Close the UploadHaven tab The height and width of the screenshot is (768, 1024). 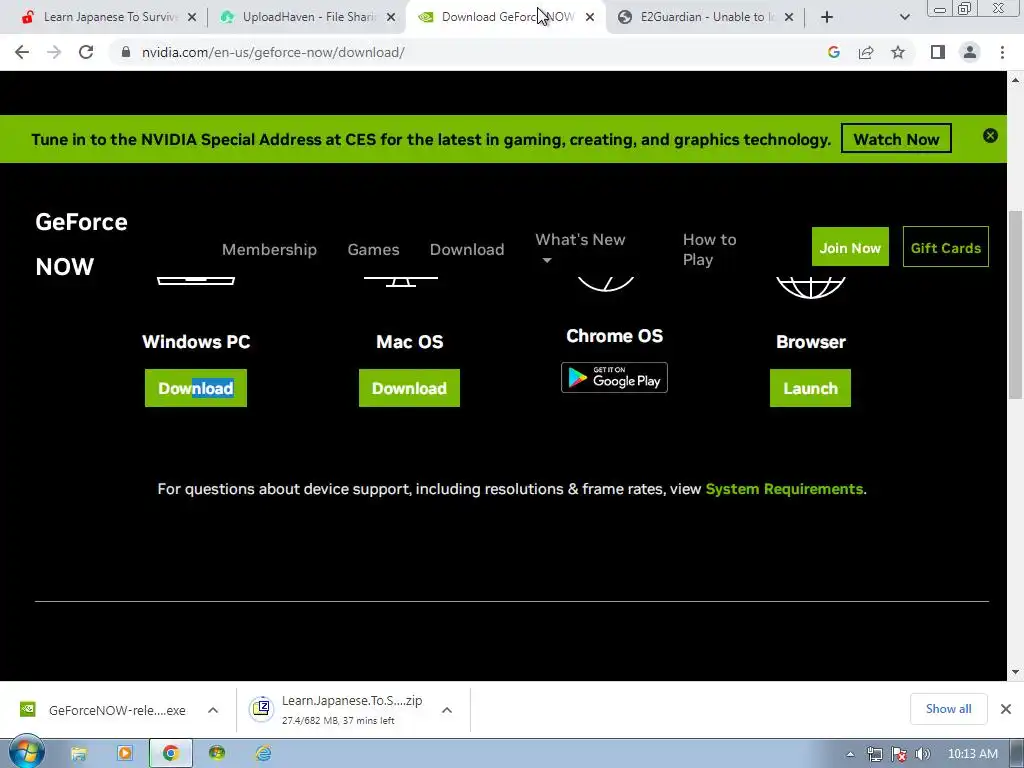(x=391, y=17)
